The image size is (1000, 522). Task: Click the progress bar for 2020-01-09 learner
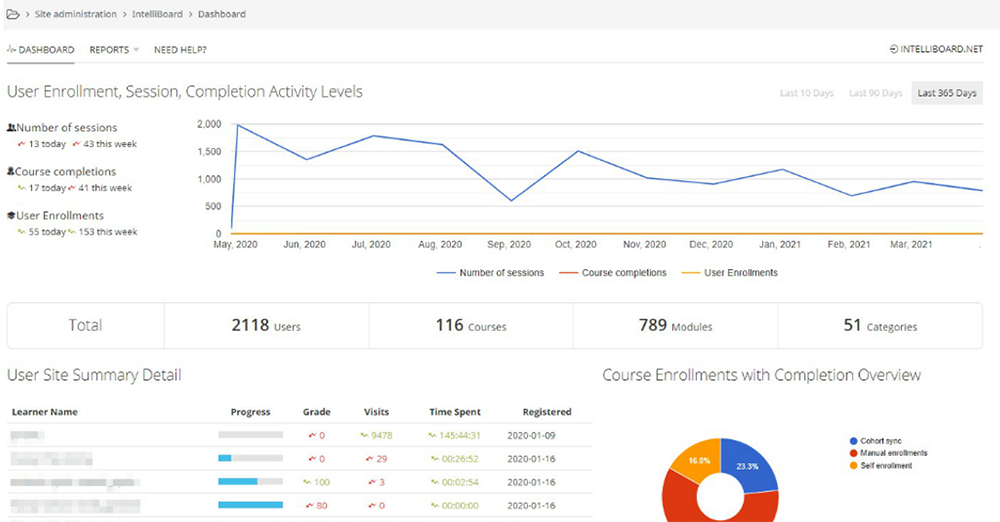[x=251, y=435]
